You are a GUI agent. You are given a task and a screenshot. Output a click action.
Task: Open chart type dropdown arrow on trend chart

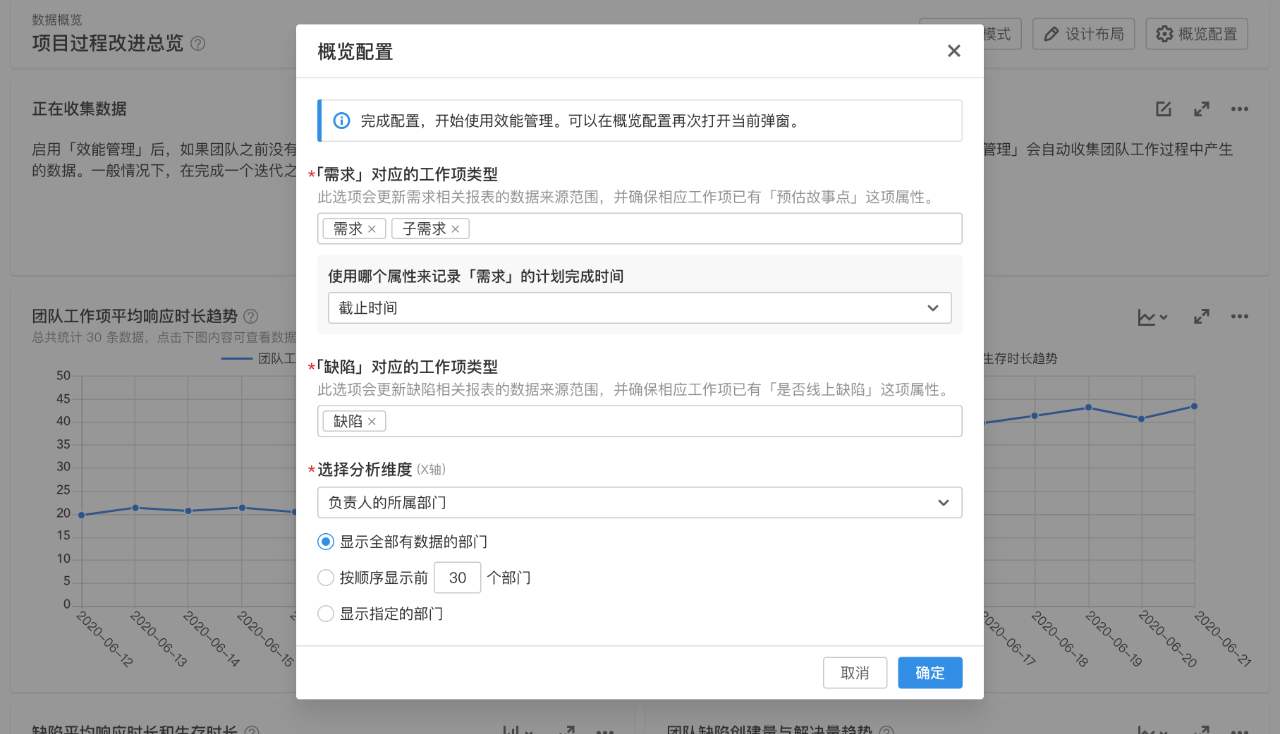(x=1162, y=315)
